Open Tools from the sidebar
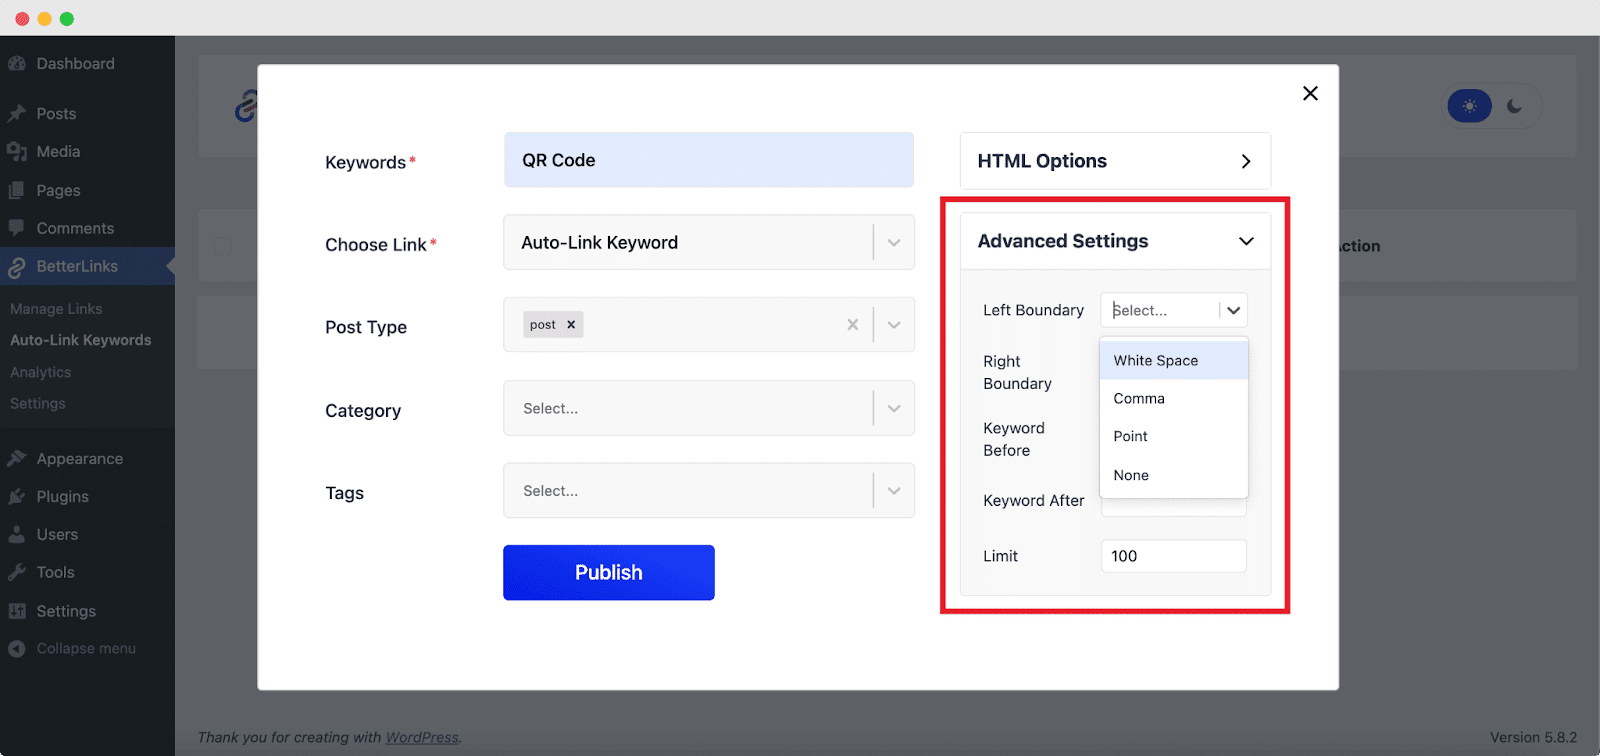Image resolution: width=1600 pixels, height=756 pixels. tap(55, 573)
